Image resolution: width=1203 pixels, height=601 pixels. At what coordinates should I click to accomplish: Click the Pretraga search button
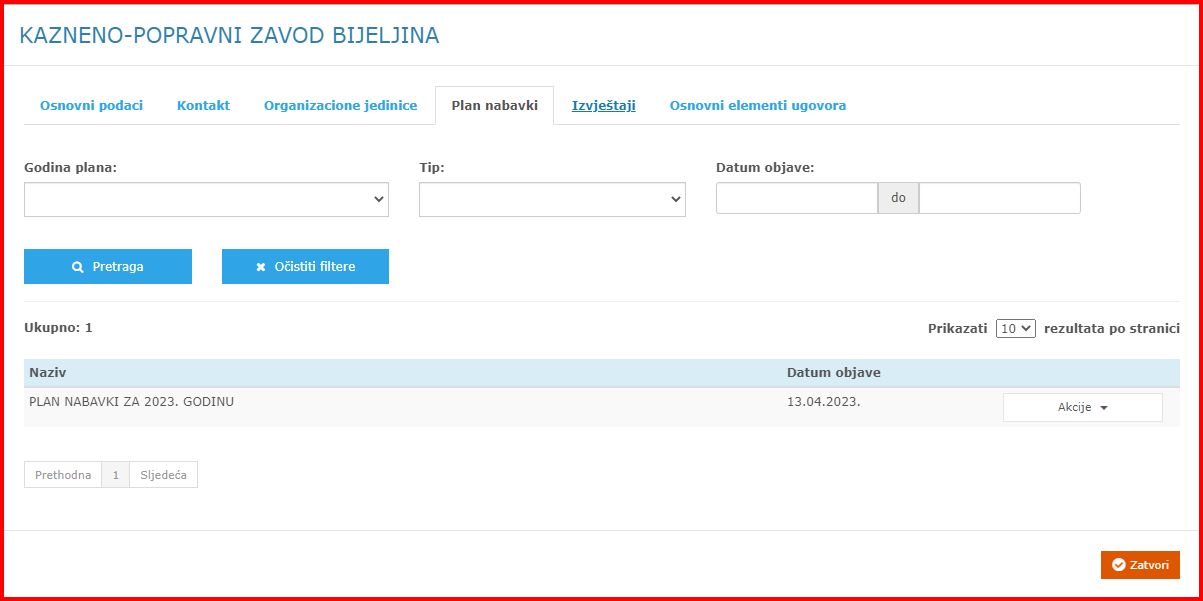[108, 267]
